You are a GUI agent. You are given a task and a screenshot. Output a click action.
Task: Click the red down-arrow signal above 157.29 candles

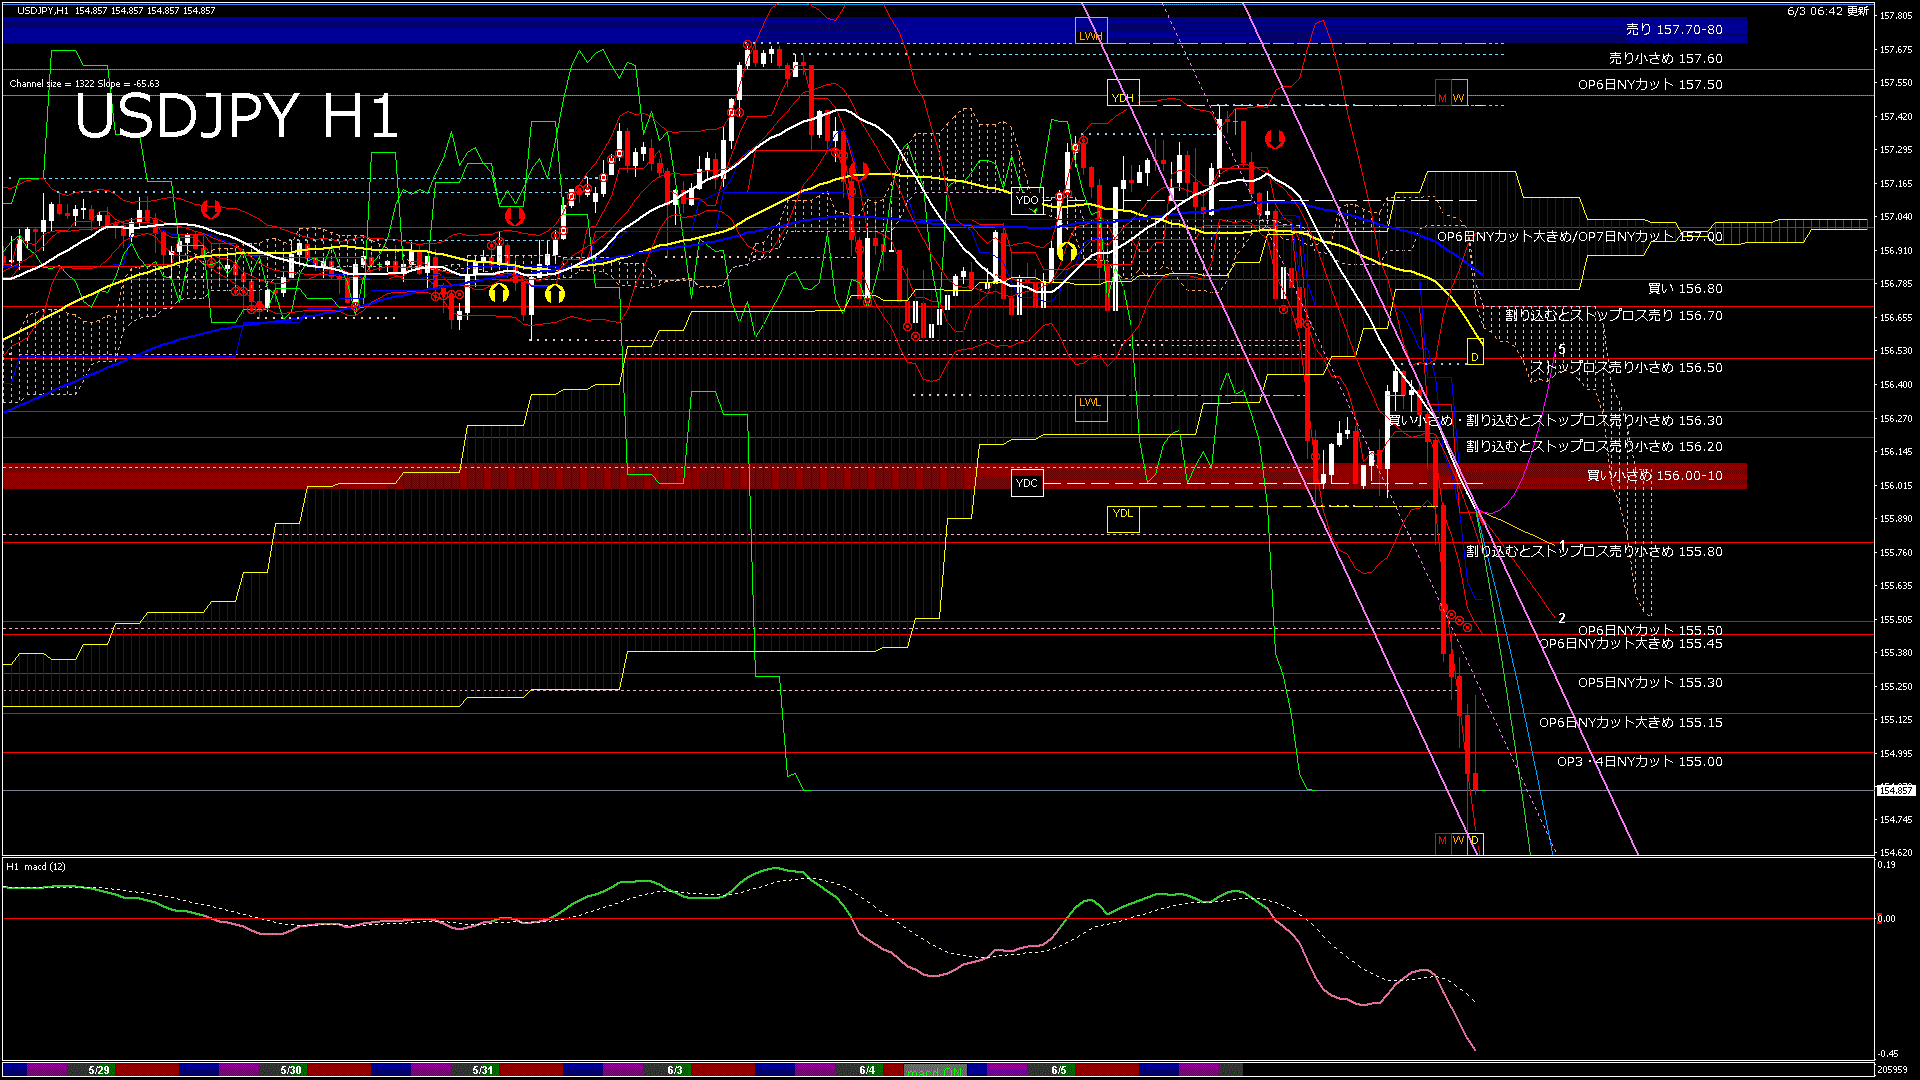1274,139
